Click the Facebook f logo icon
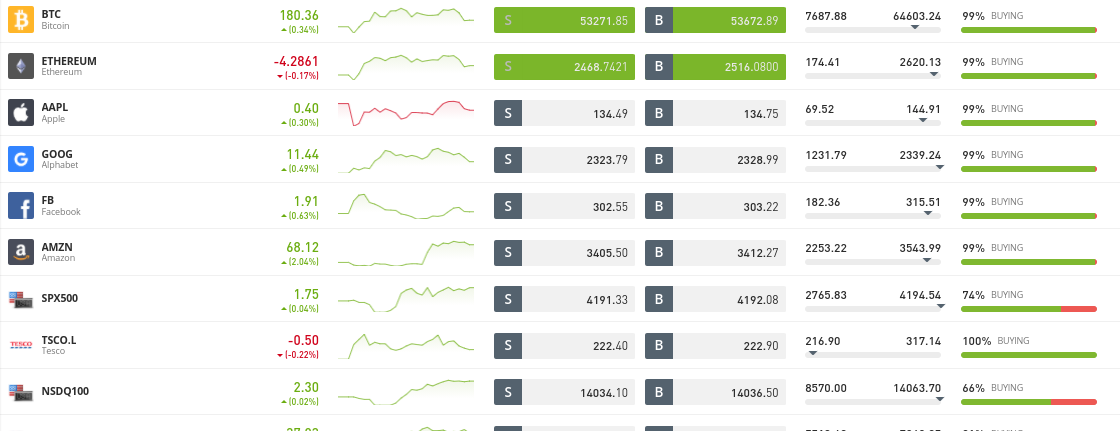This screenshot has height=431, width=1120. point(21,206)
